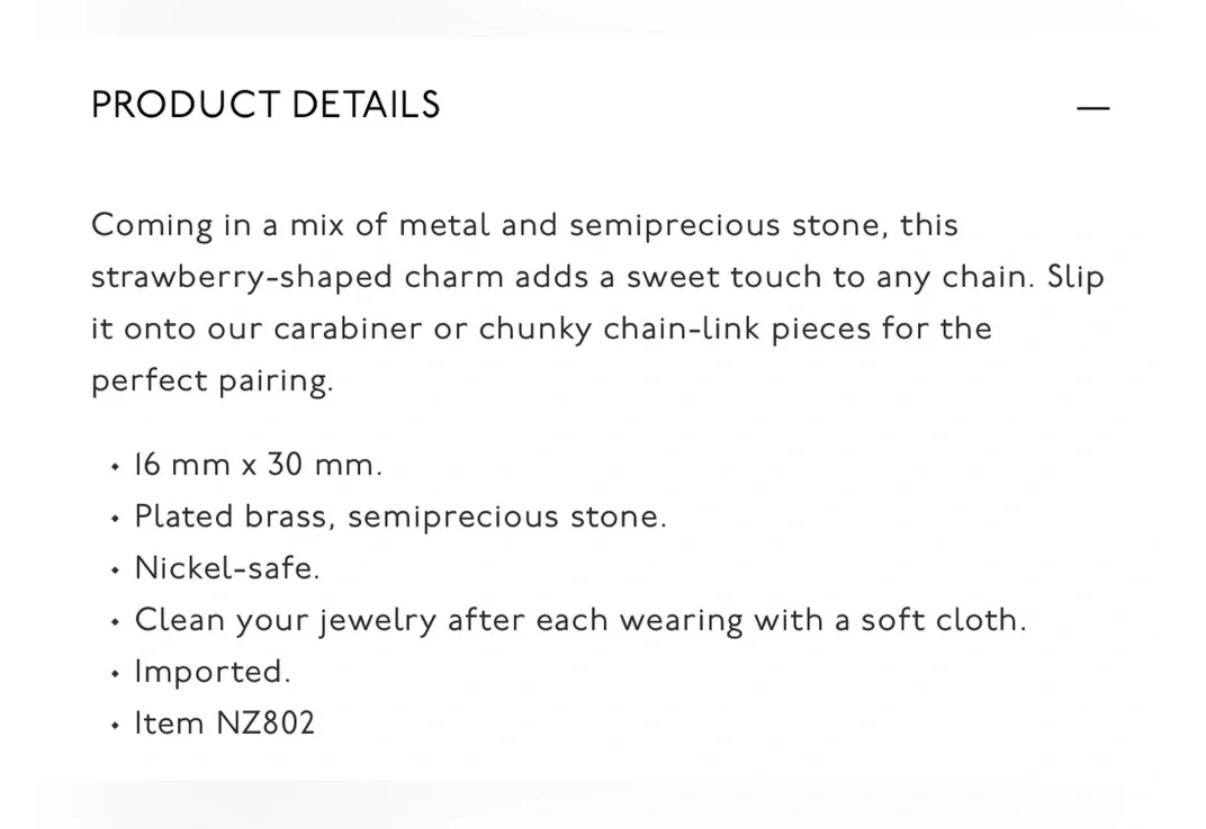The height and width of the screenshot is (829, 1206).
Task: Click the item number "NZ802"
Action: tap(266, 723)
